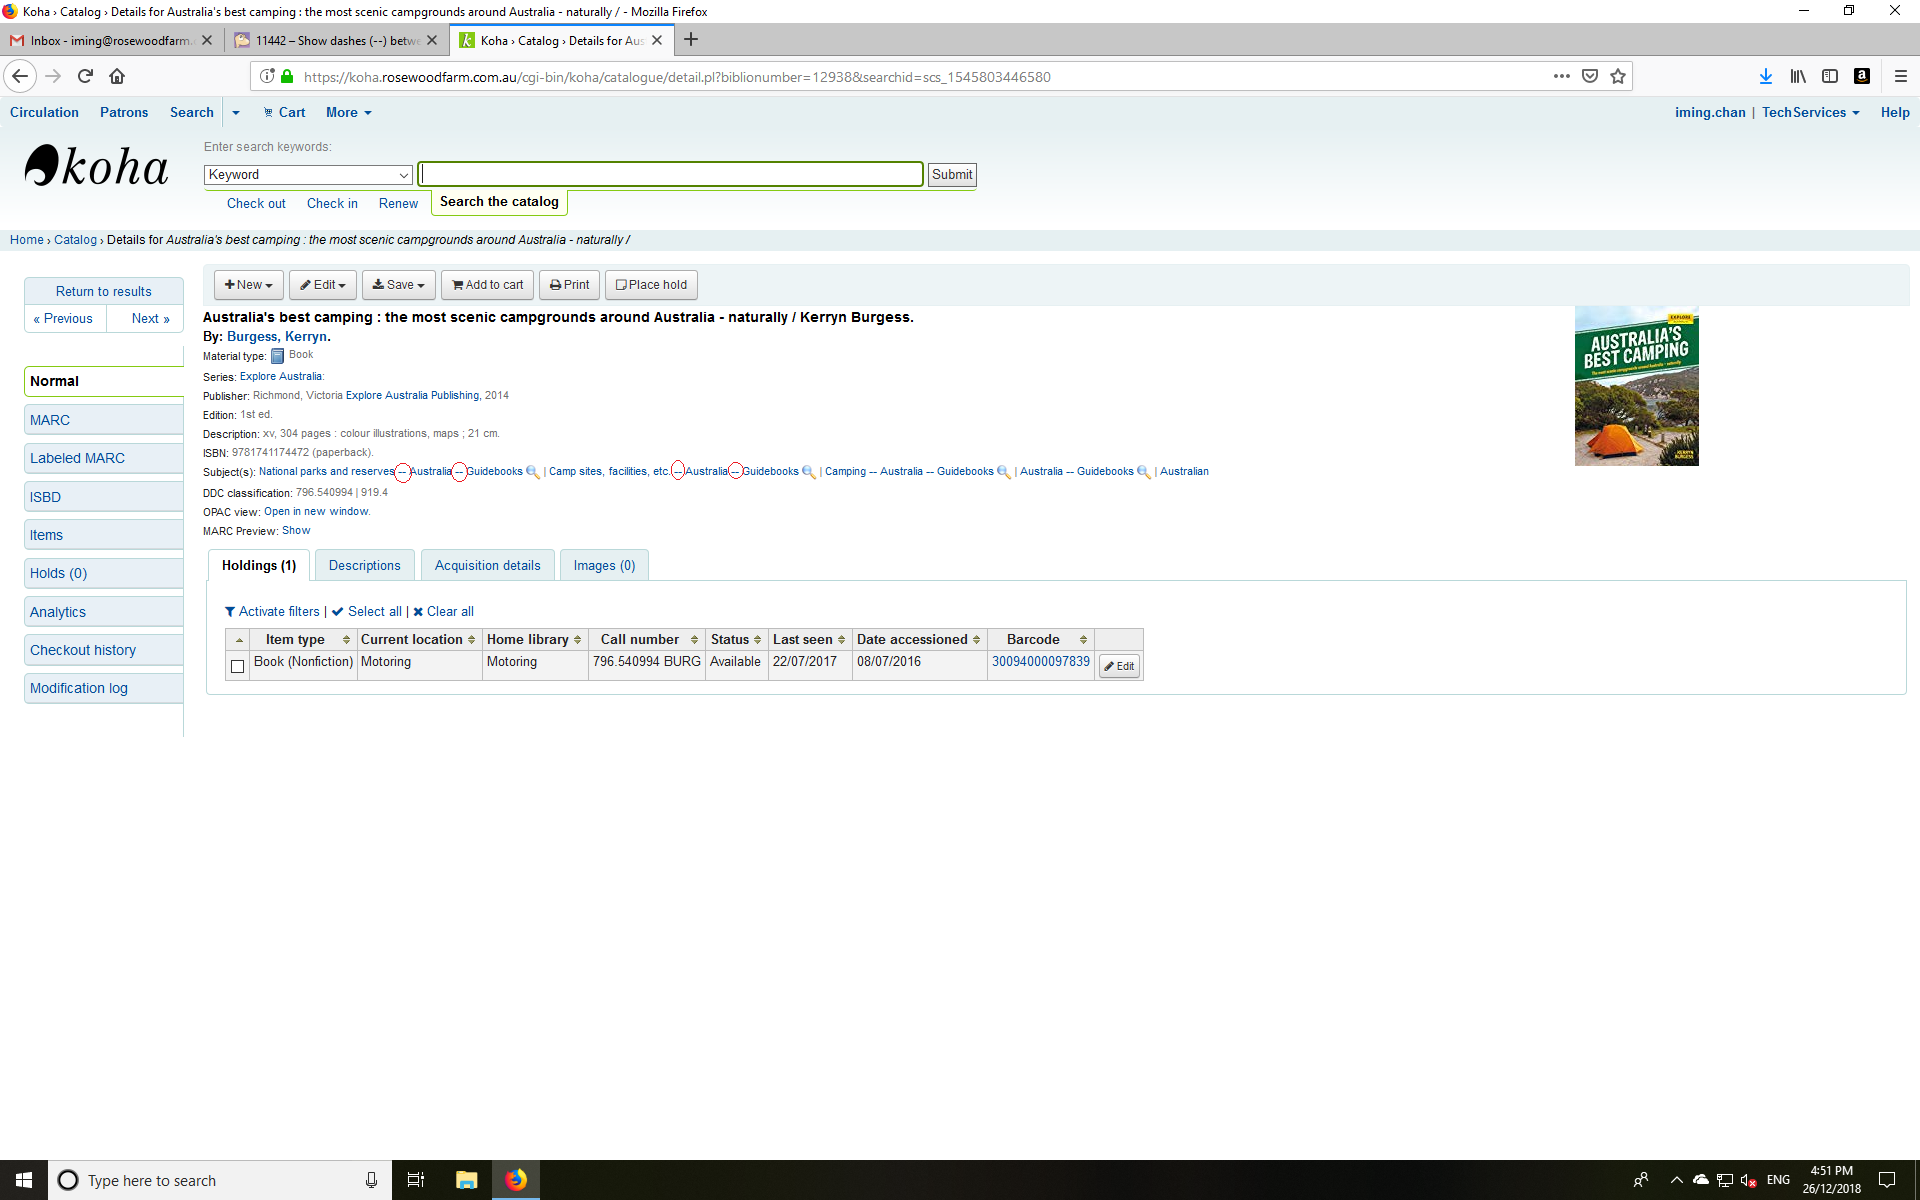The height and width of the screenshot is (1200, 1920).
Task: Click the book cover thumbnail image
Action: (1636, 386)
